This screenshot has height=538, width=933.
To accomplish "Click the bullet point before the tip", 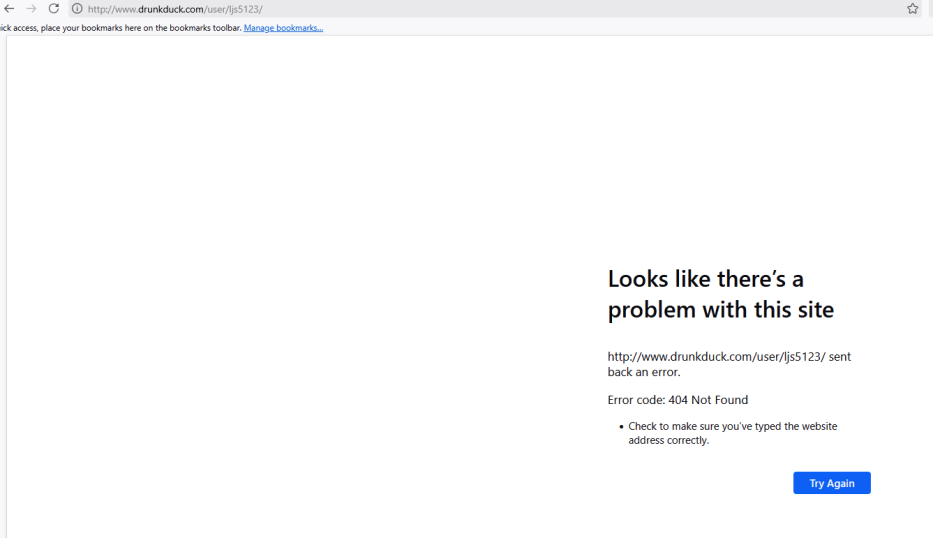I will tap(621, 427).
